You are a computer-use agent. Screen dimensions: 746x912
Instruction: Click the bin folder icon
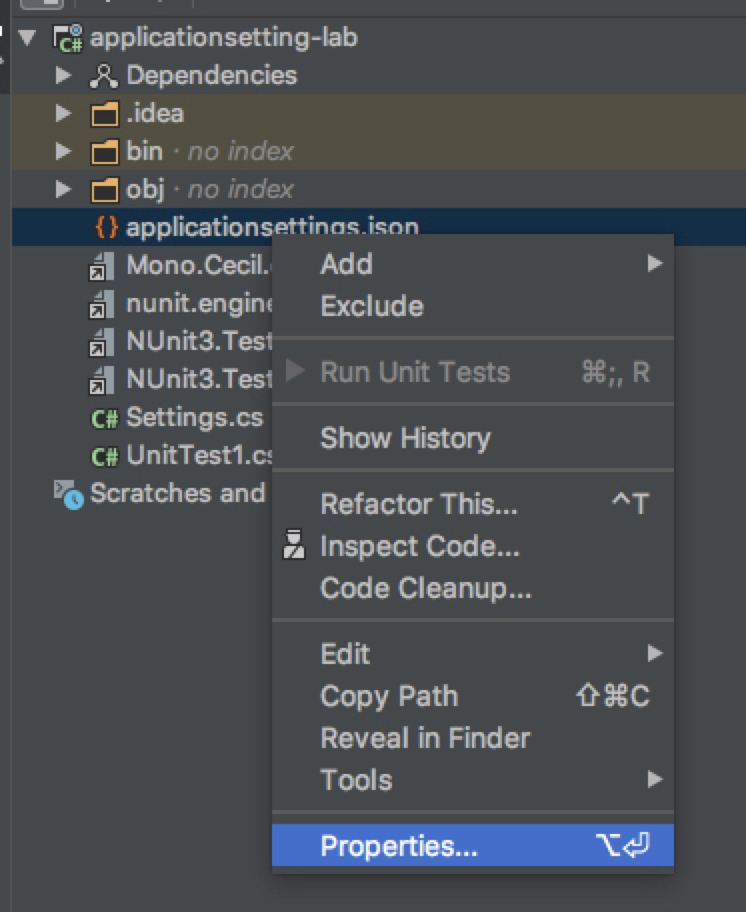pyautogui.click(x=105, y=152)
